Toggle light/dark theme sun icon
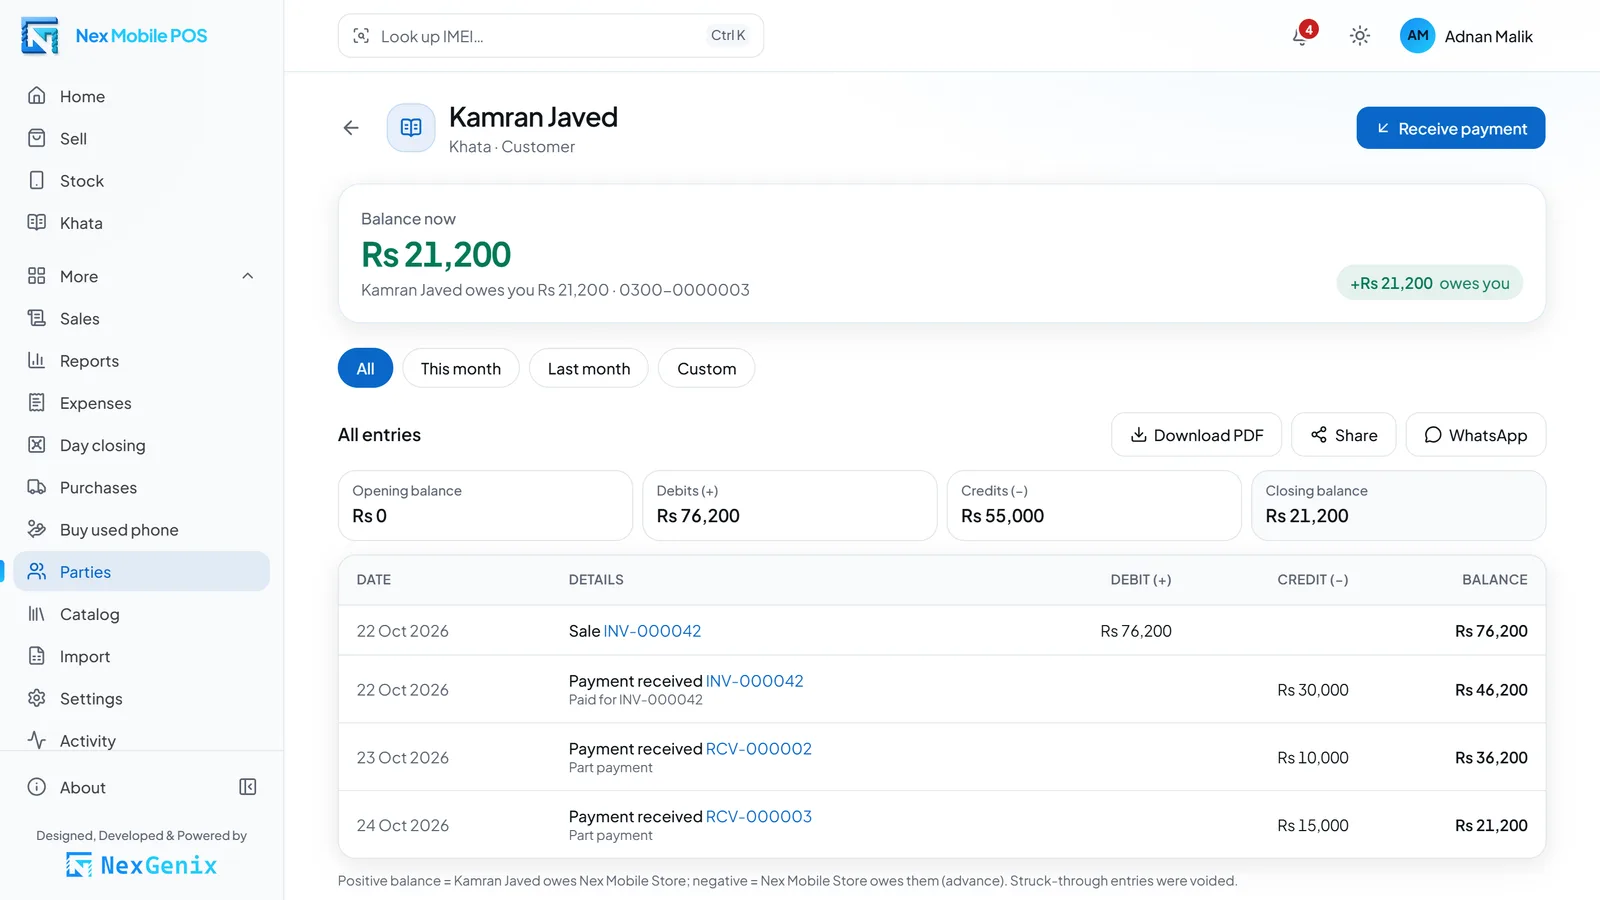The width and height of the screenshot is (1600, 900). tap(1359, 36)
